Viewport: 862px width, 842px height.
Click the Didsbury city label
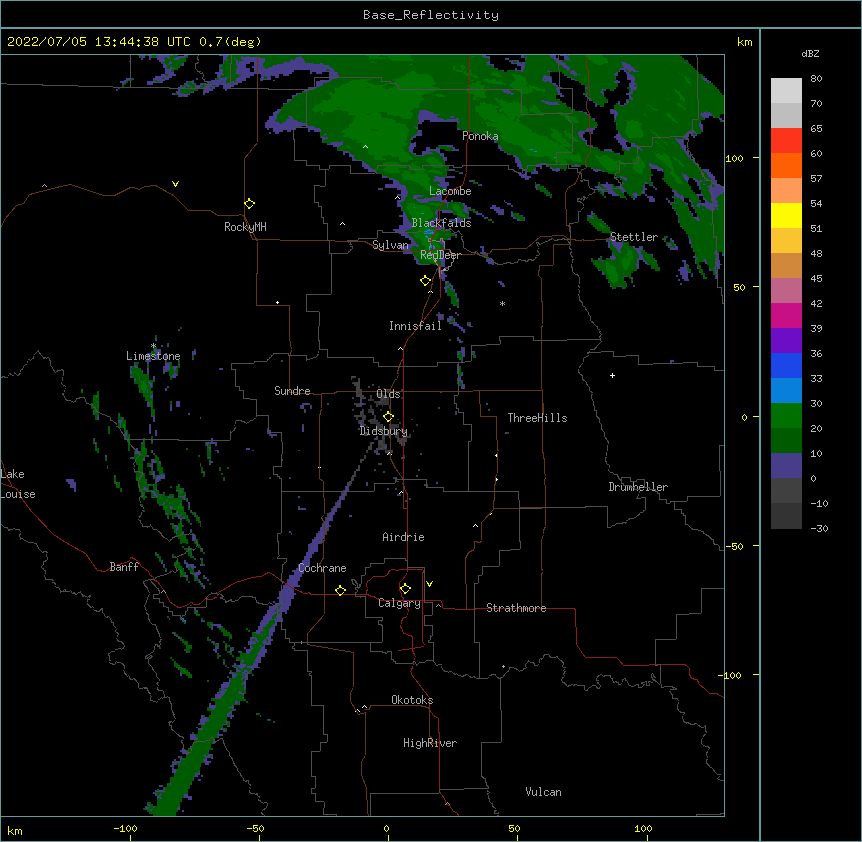[x=383, y=431]
